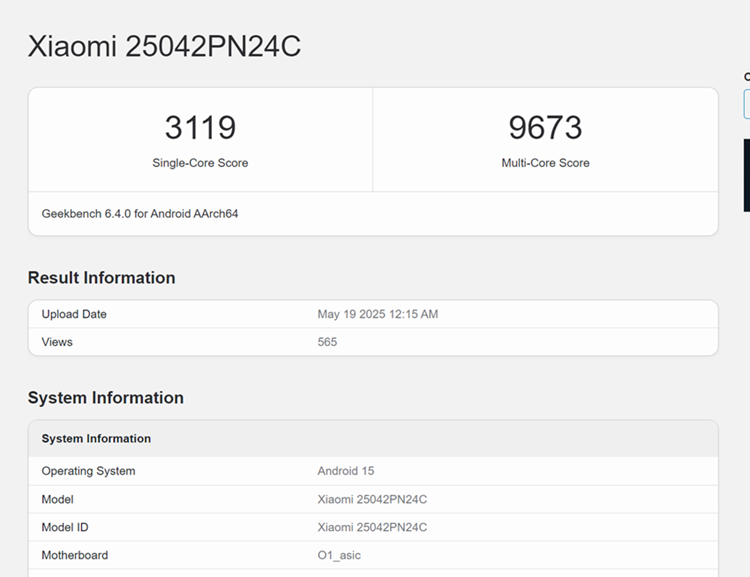Image resolution: width=750 pixels, height=577 pixels.
Task: Click the Geekbench 6.4.0 for Android AArch64 text
Action: point(140,214)
